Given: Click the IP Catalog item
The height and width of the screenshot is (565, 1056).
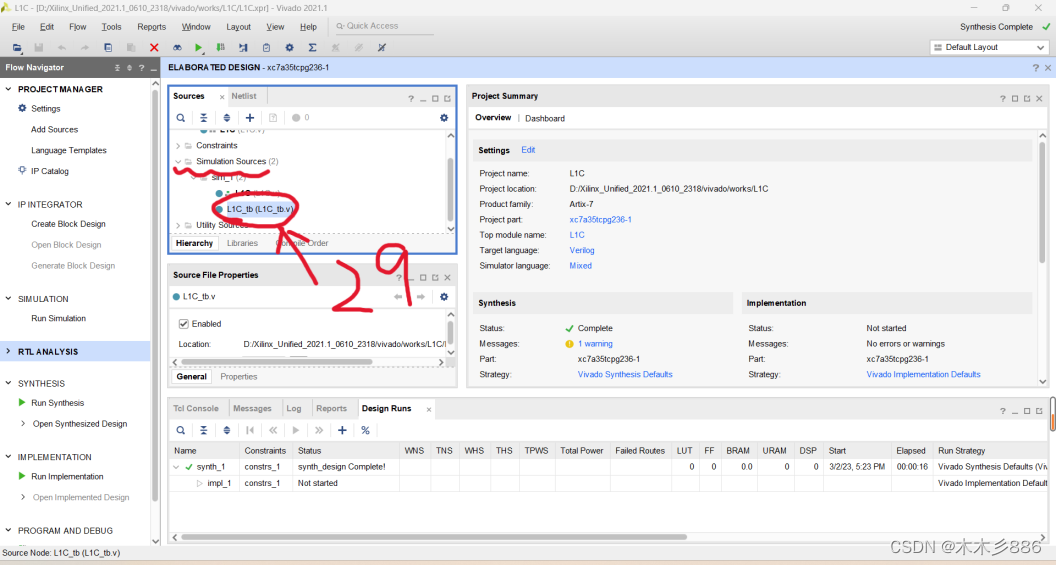Looking at the screenshot, I should point(49,171).
